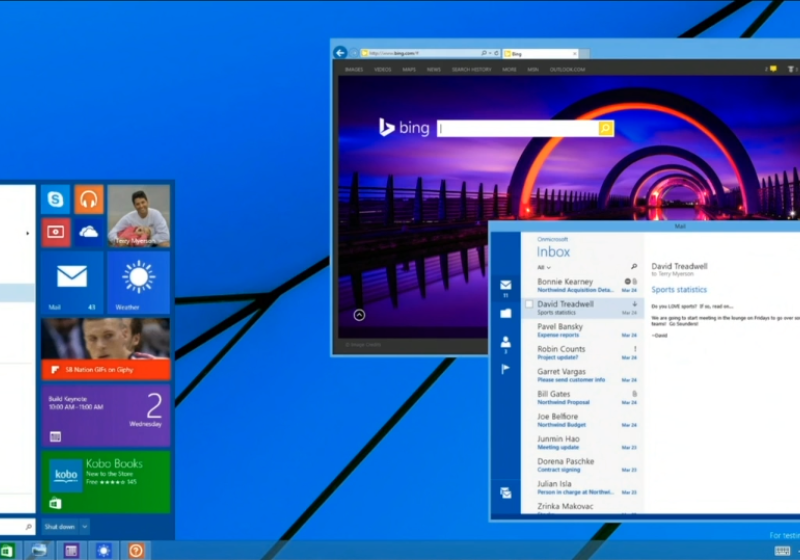Open the Weather tile in Start menu
The height and width of the screenshot is (560, 800).
tap(139, 282)
